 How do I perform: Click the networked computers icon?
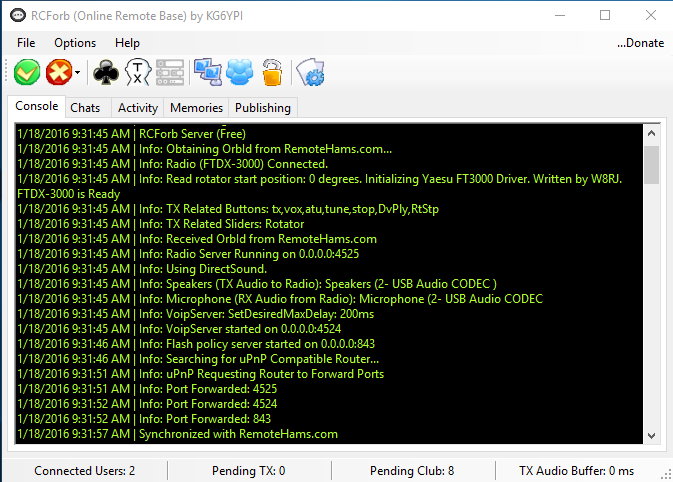tap(208, 72)
